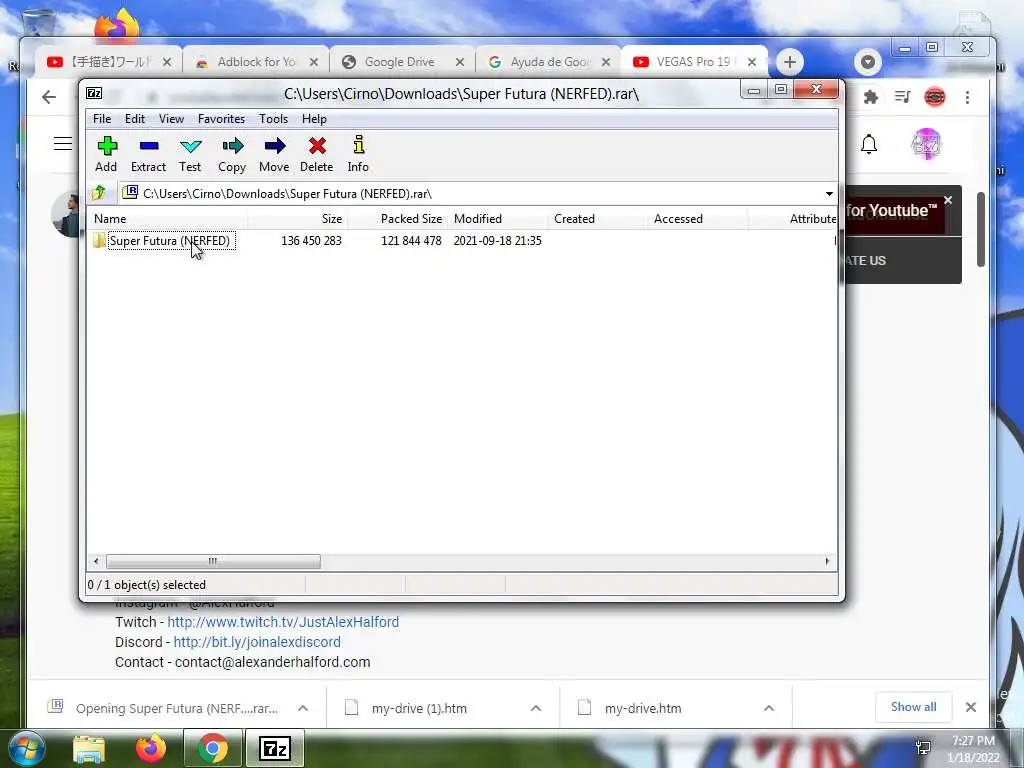This screenshot has width=1024, height=768.
Task: Expand the 7-Zip address path dropdown
Action: click(x=829, y=194)
